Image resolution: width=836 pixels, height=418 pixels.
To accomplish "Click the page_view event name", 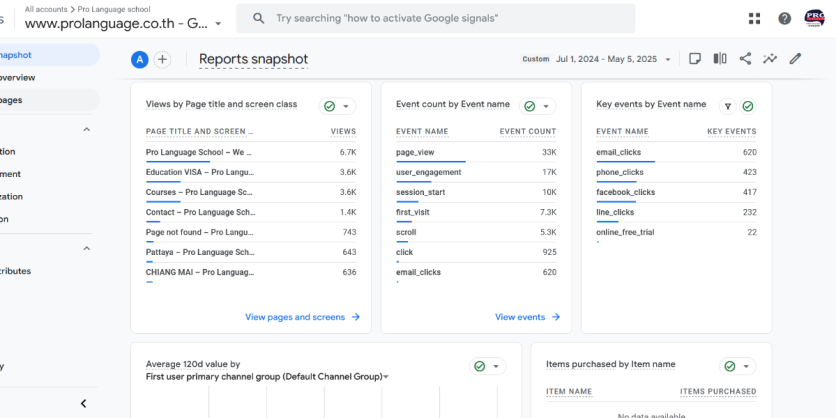I will (415, 152).
